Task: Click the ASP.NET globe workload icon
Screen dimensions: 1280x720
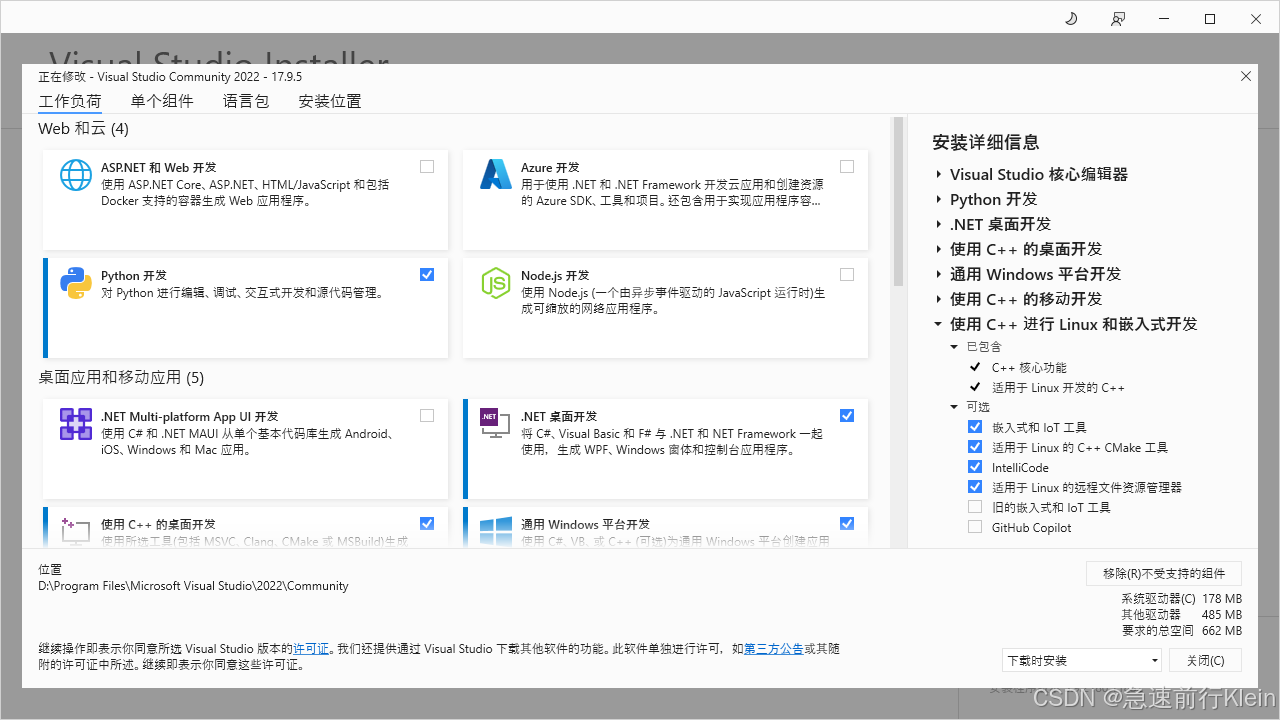Action: point(76,175)
